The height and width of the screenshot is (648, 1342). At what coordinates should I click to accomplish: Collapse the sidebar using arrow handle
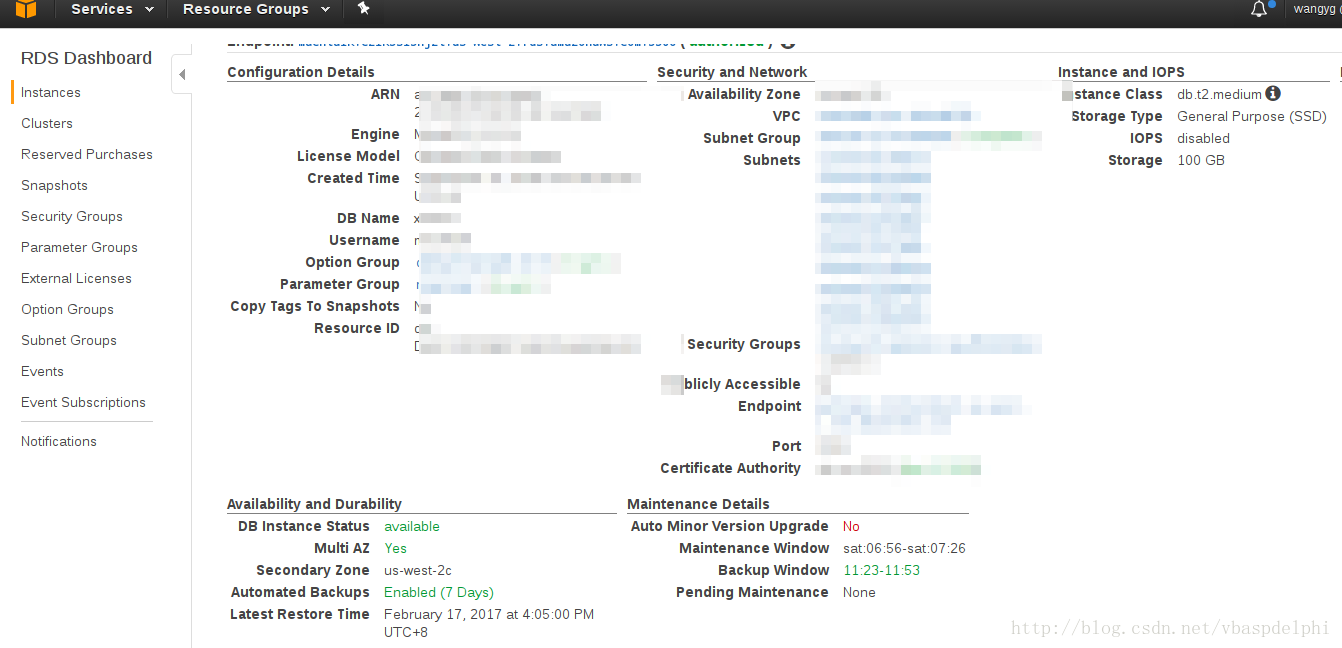182,75
